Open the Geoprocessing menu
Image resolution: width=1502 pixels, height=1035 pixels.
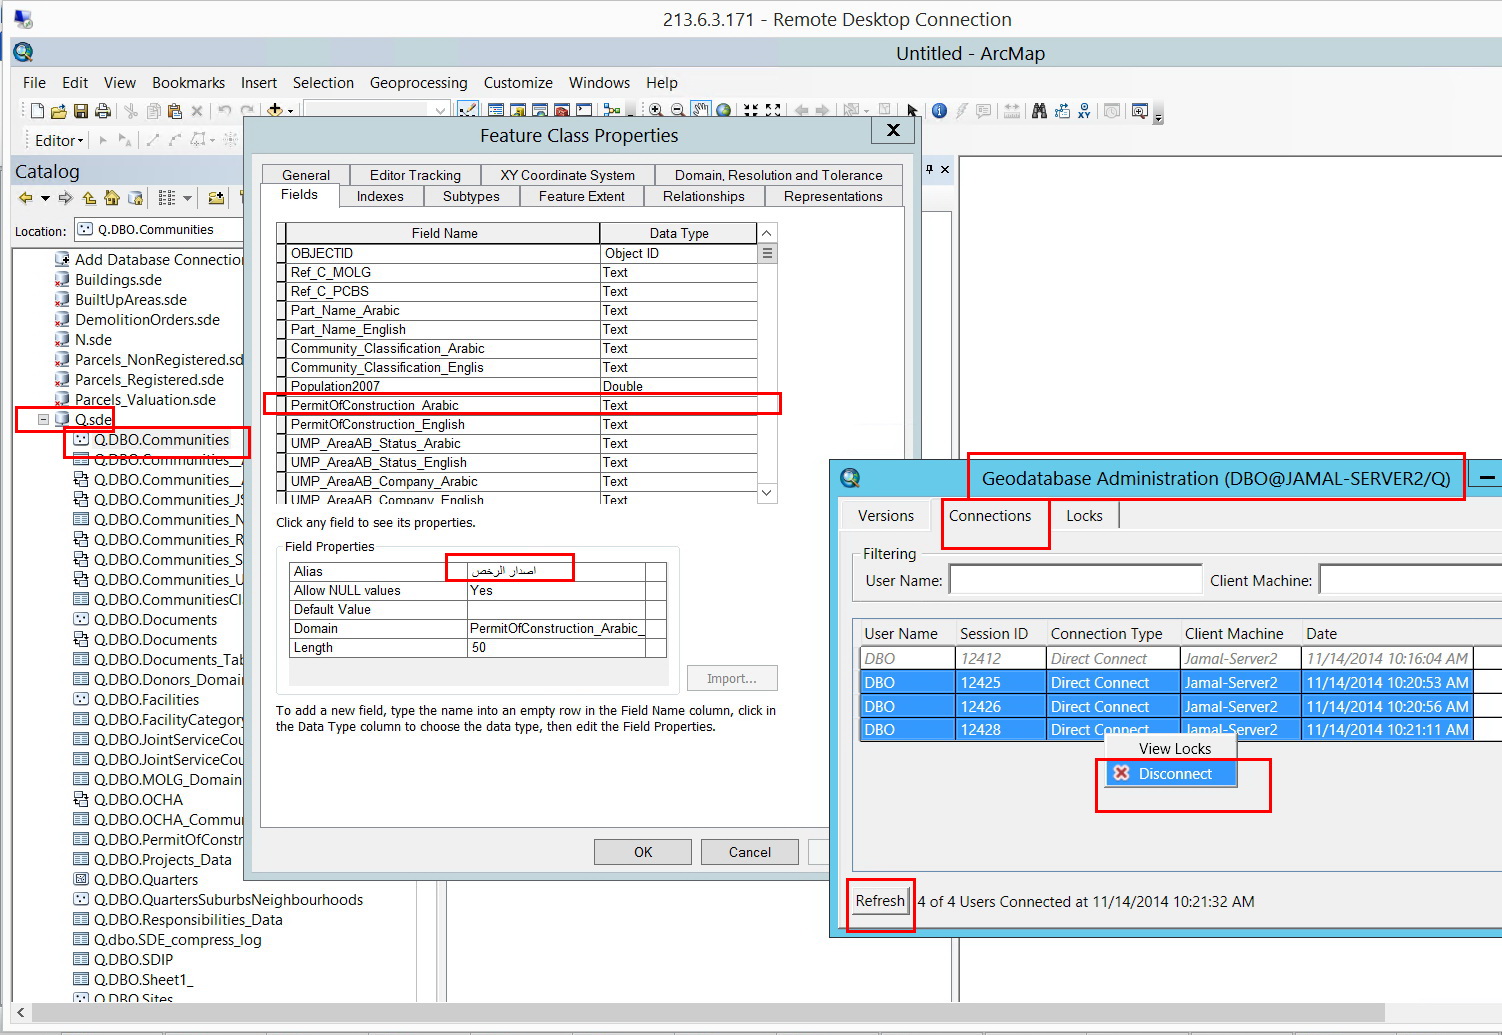(418, 83)
